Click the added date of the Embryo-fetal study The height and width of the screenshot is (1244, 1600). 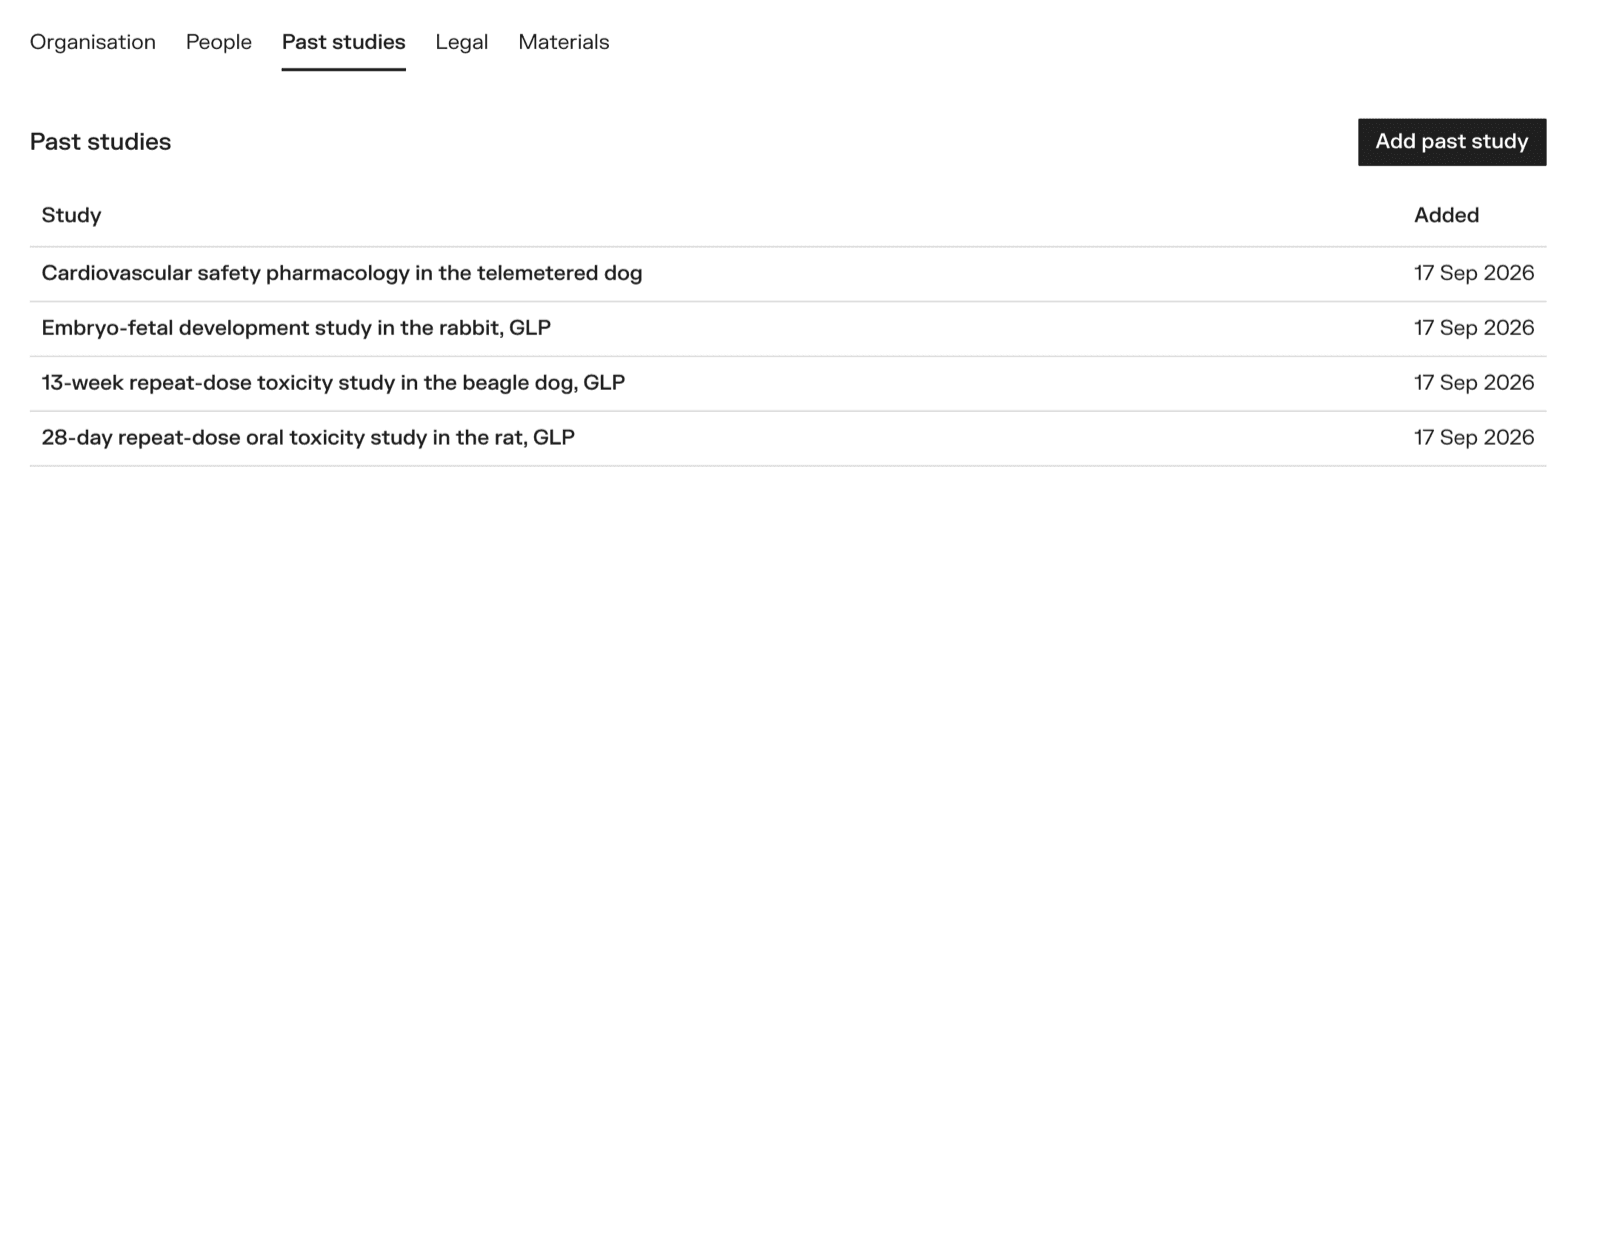1474,328
